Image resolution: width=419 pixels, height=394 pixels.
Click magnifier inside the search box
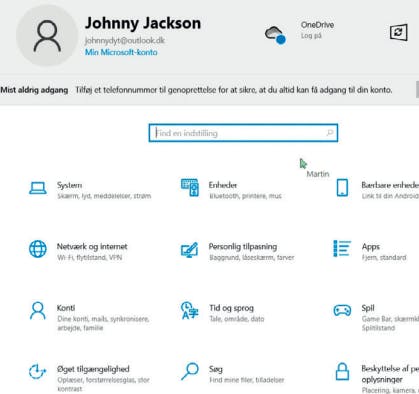pyautogui.click(x=330, y=133)
